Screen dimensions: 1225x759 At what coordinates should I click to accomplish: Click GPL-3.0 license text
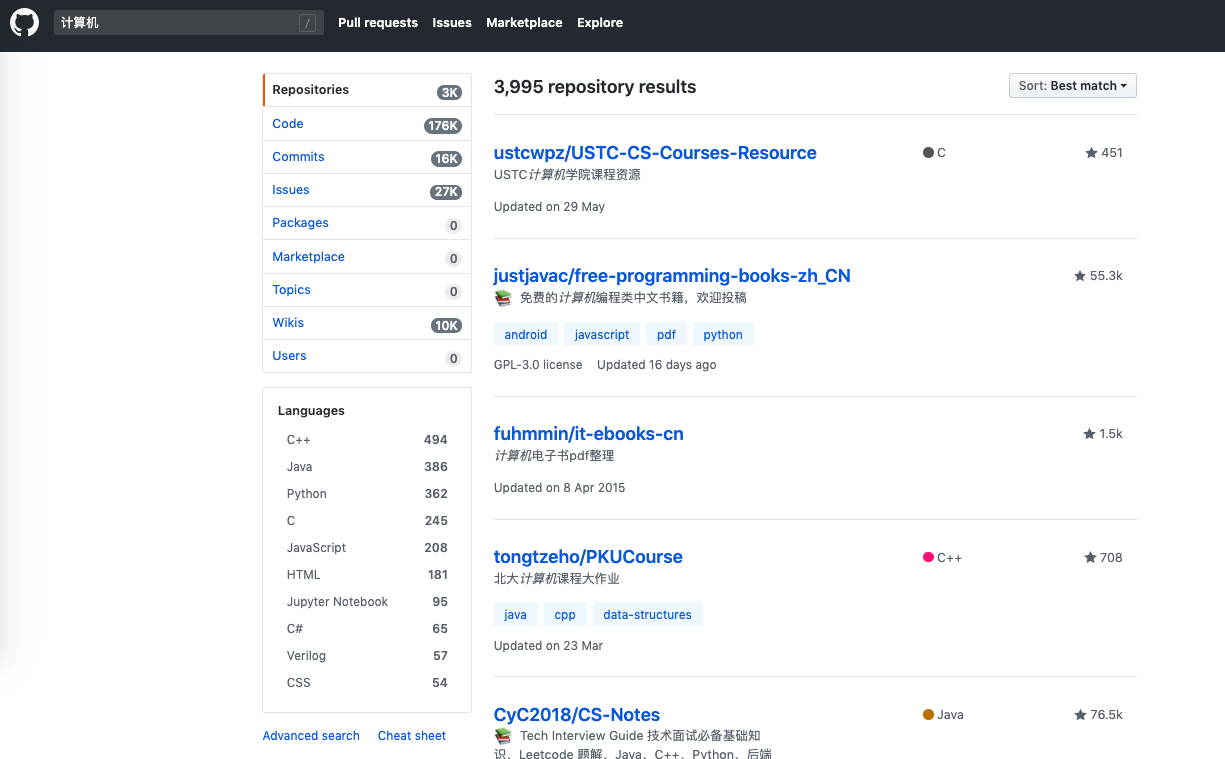[x=538, y=365]
